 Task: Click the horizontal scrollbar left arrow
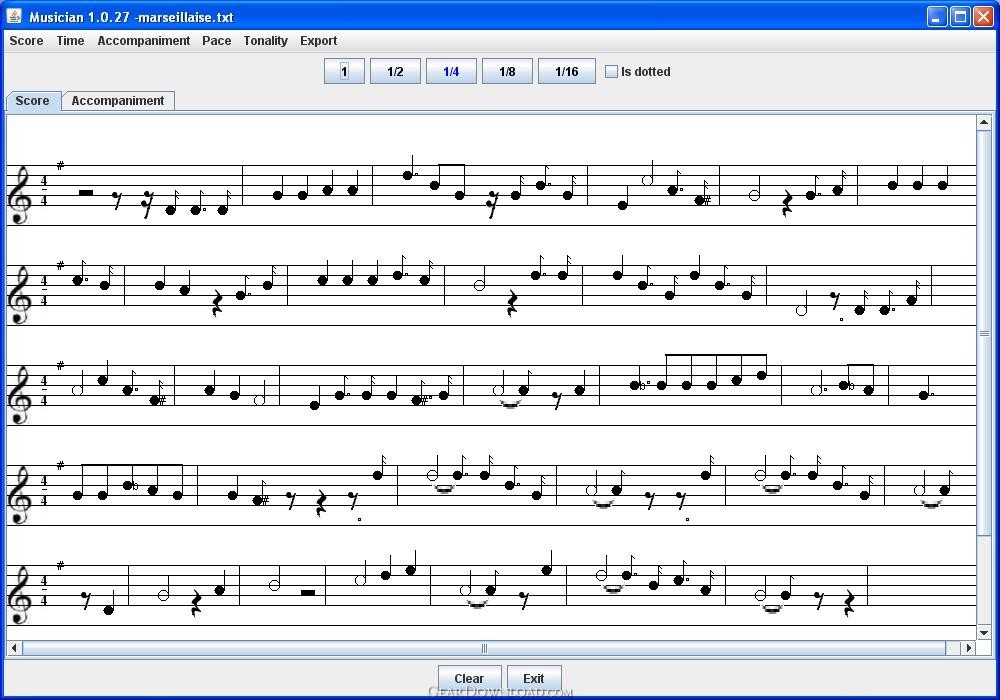click(13, 648)
